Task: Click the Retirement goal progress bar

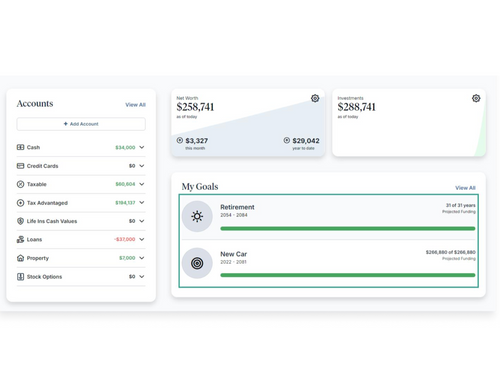Action: 348,229
